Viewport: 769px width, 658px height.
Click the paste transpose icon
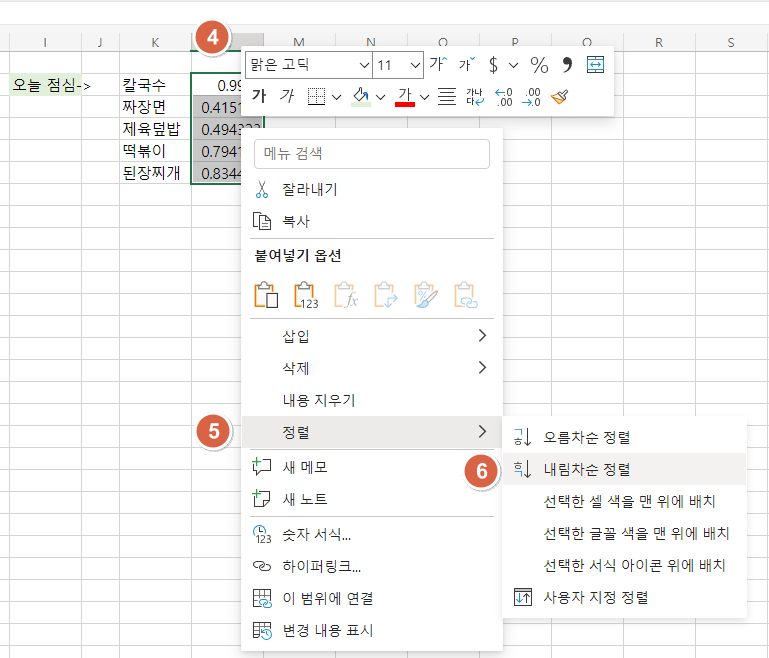[386, 295]
